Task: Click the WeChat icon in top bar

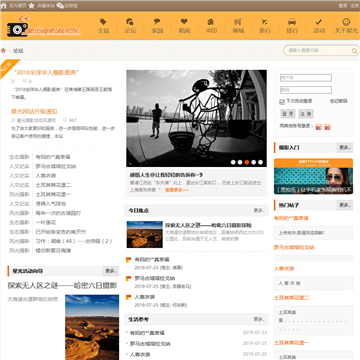Action: [x=60, y=5]
